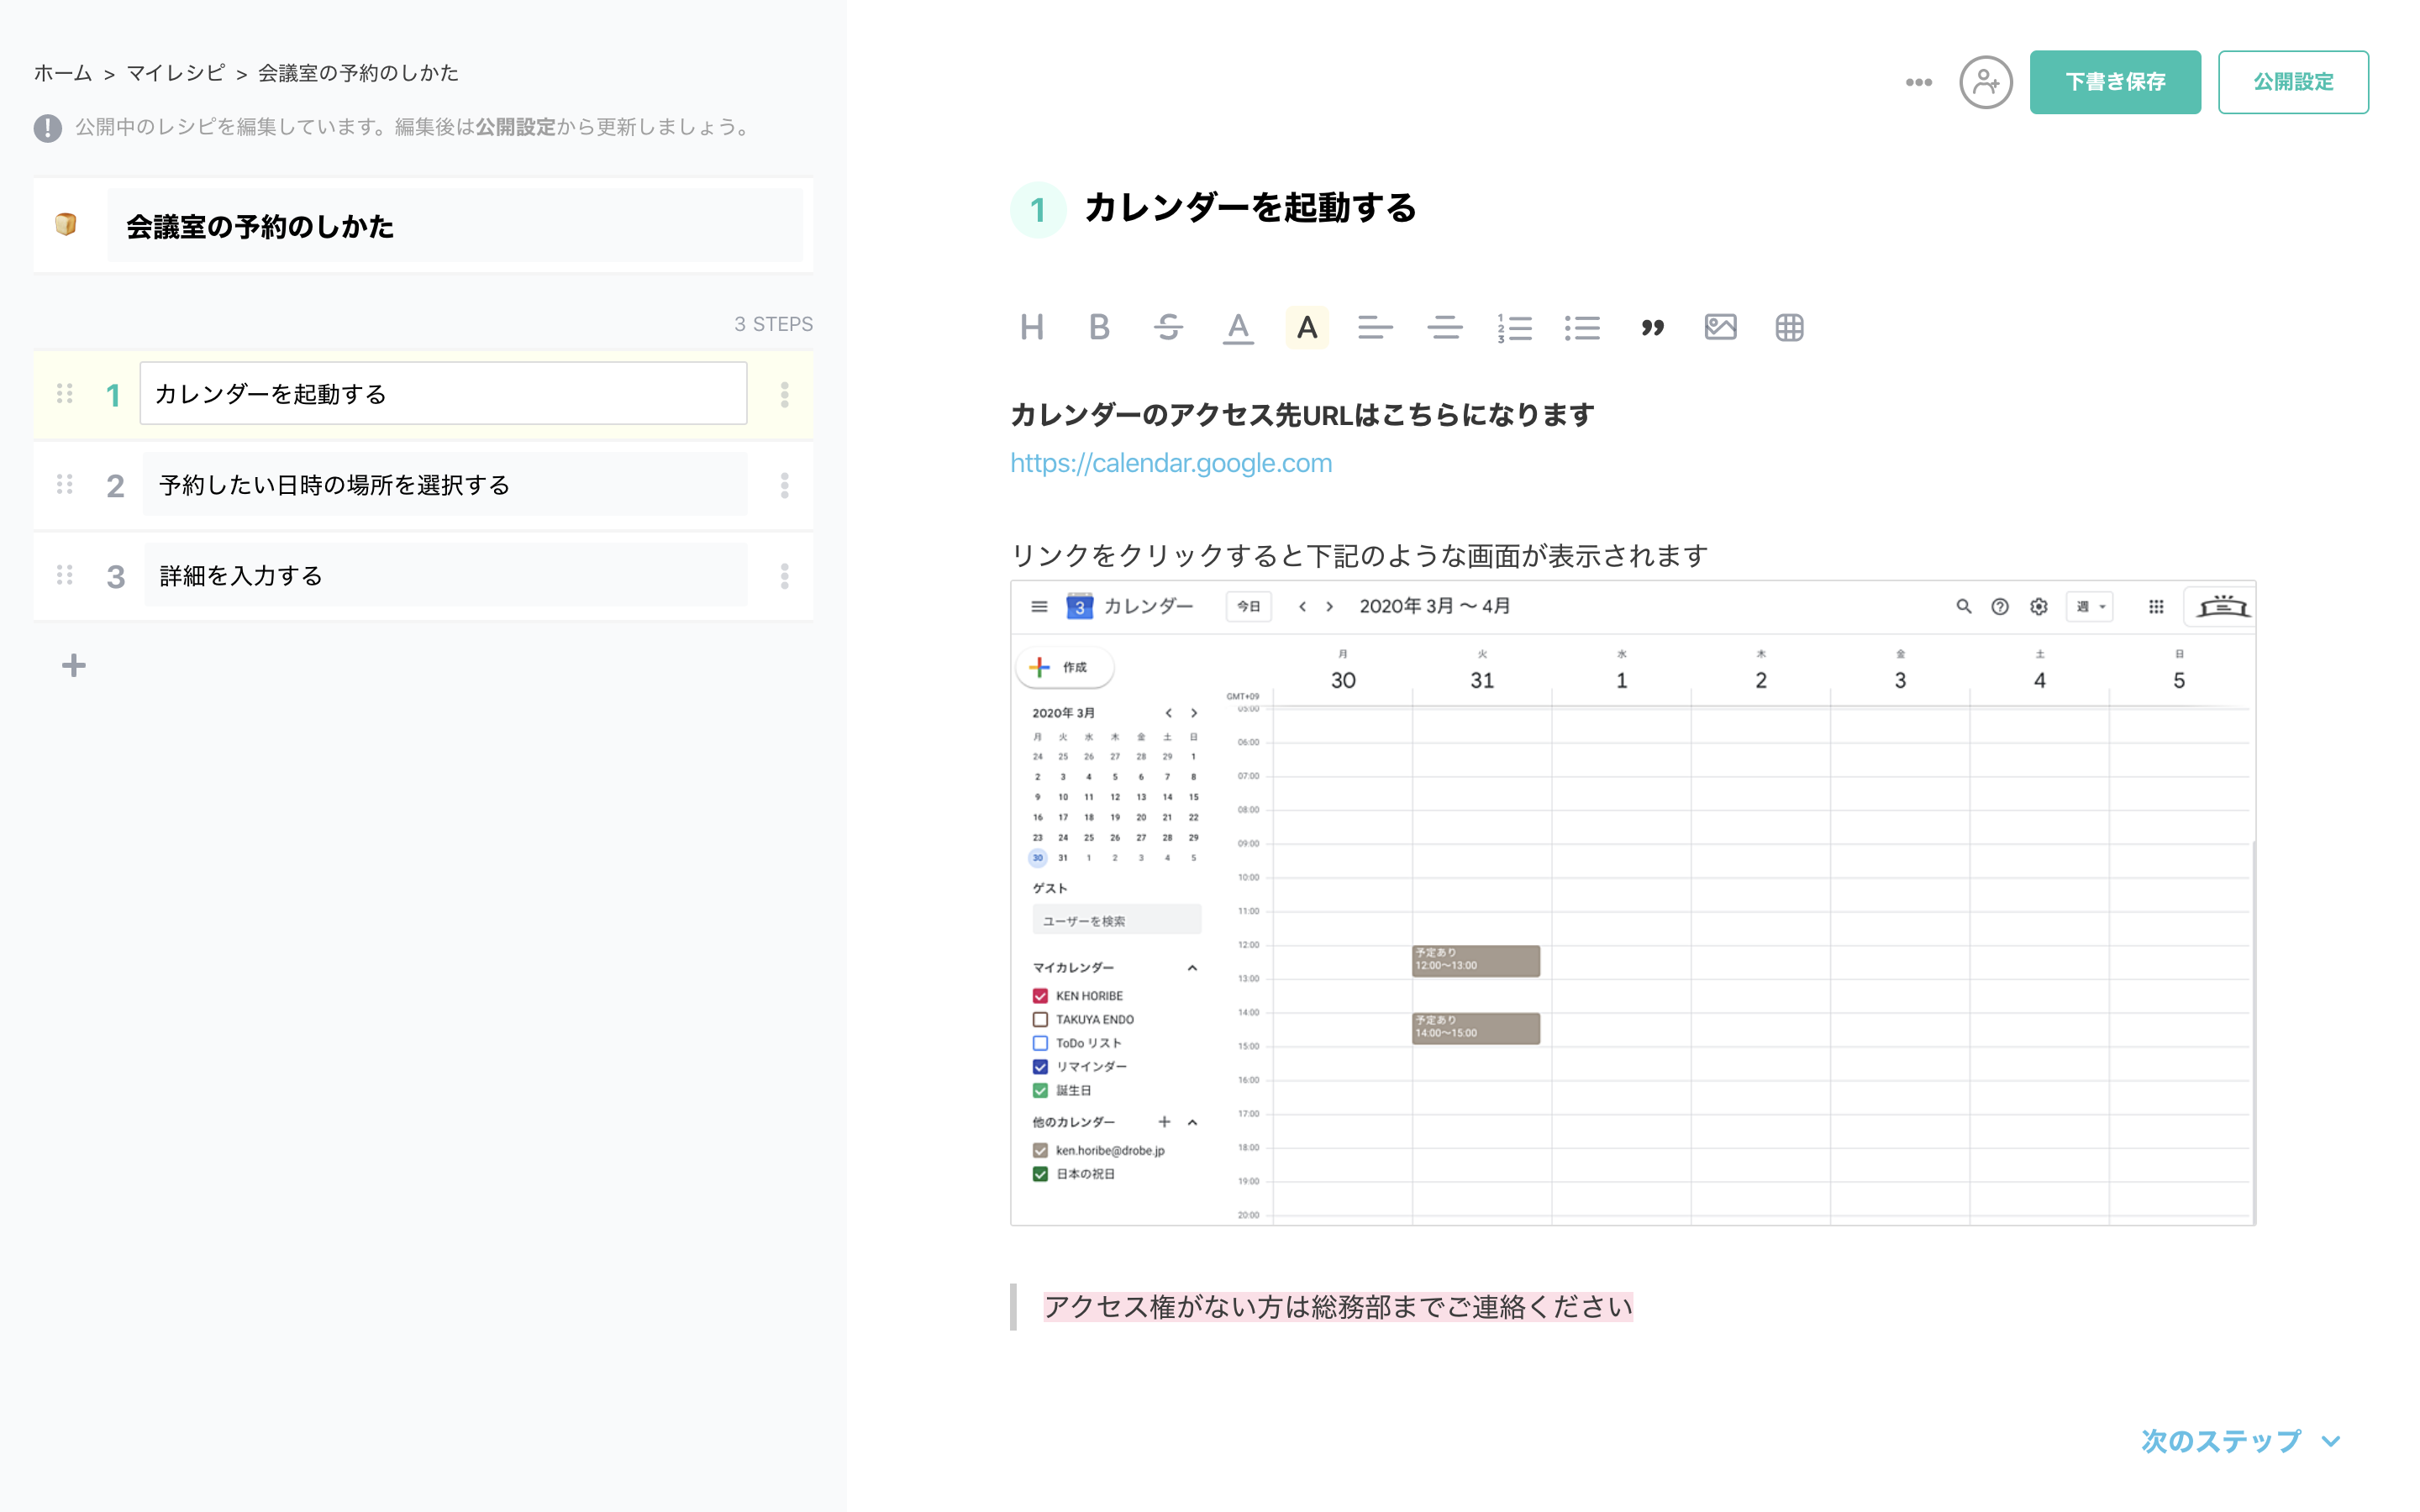
Task: Toggle bold formatting in toolbar
Action: point(1099,327)
